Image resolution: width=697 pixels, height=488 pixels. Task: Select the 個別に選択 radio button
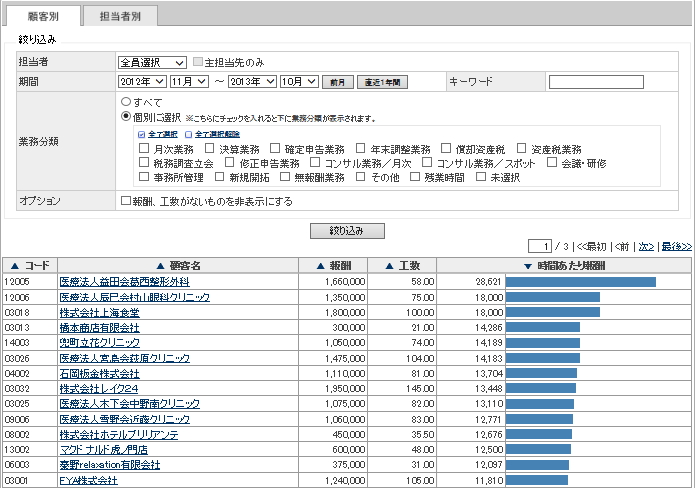(x=126, y=116)
